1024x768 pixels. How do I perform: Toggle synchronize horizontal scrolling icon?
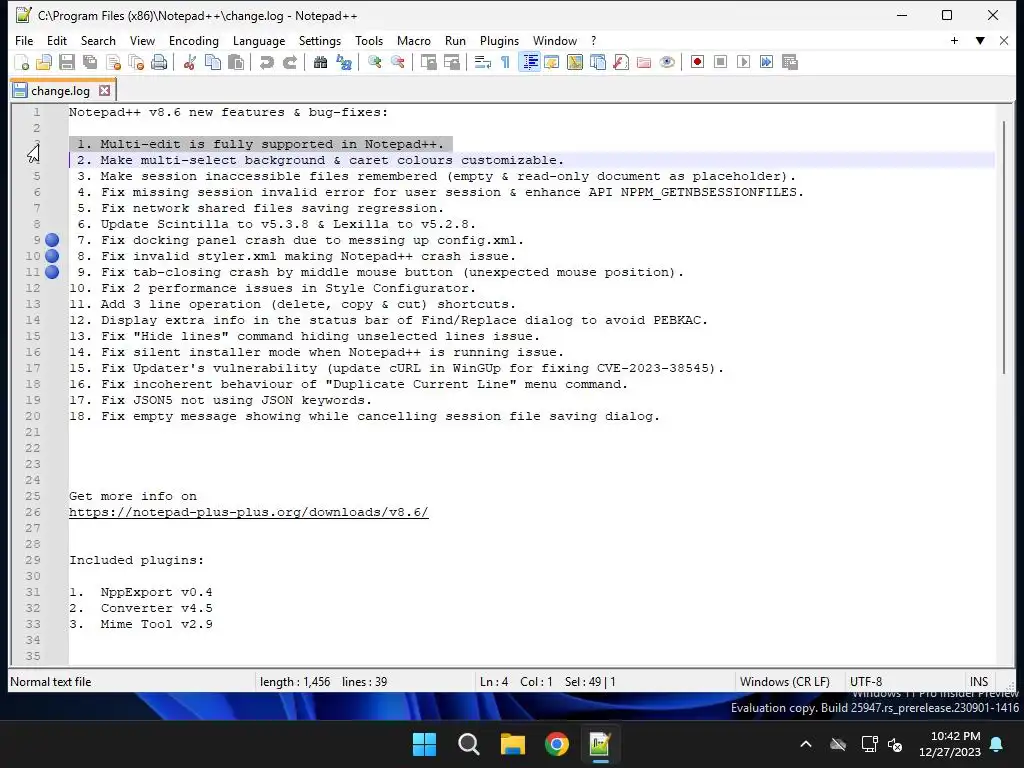(x=452, y=63)
